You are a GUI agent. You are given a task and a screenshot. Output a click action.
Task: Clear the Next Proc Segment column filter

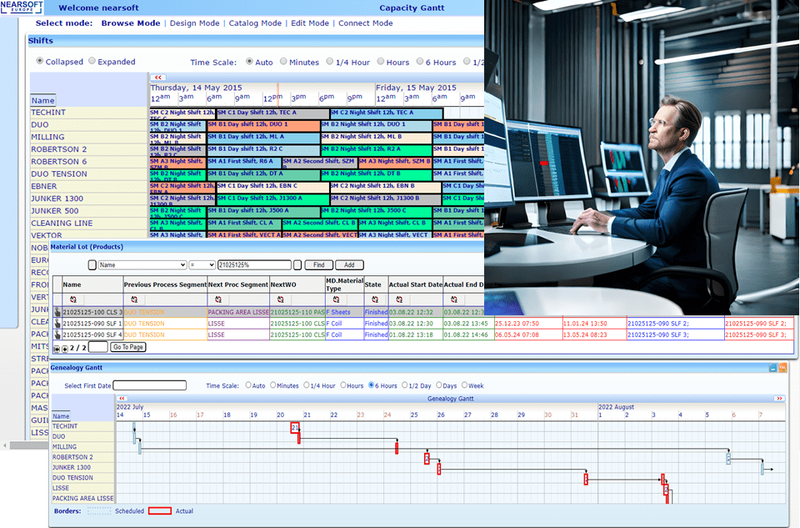pos(218,299)
